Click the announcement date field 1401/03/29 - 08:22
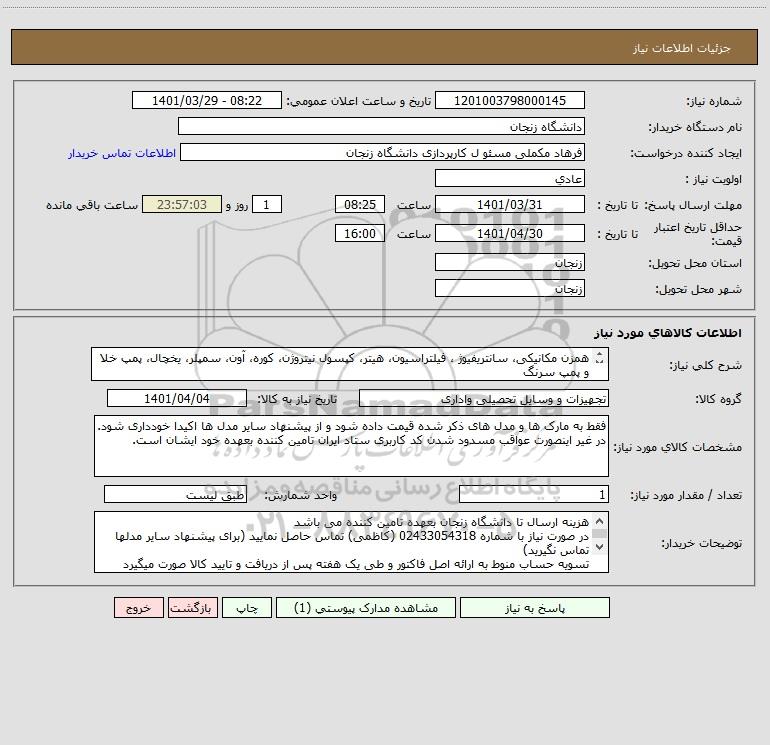This screenshot has width=770, height=745. point(207,100)
